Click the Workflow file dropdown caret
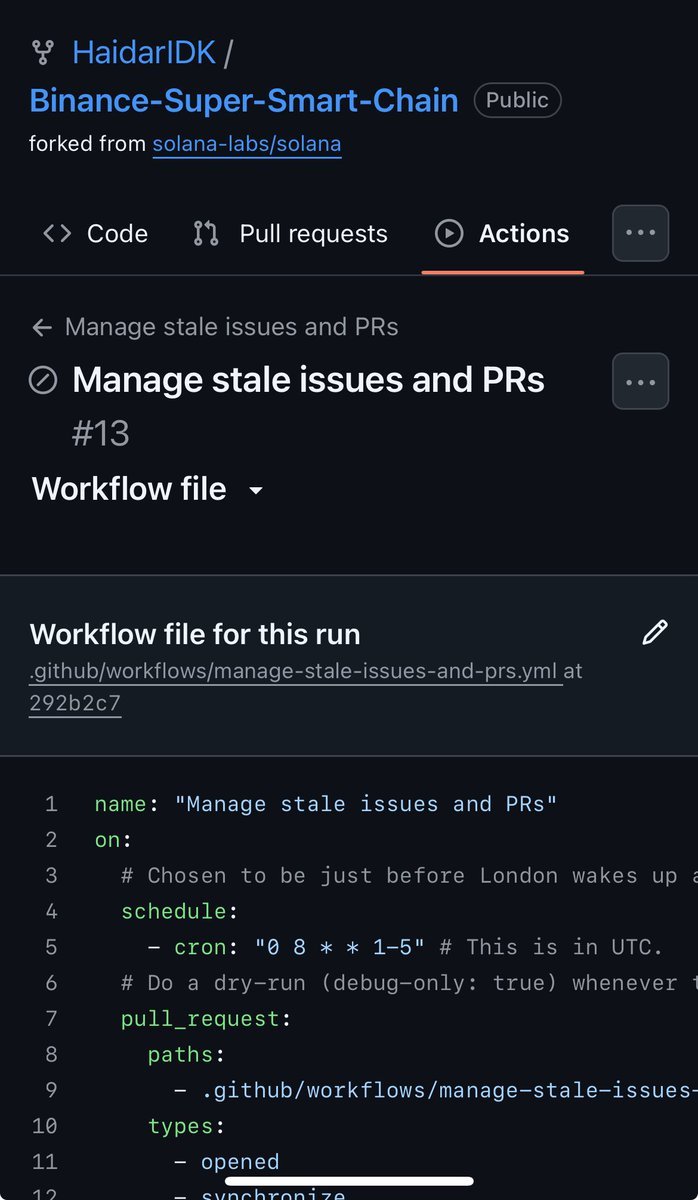The height and width of the screenshot is (1200, 698). [x=256, y=491]
